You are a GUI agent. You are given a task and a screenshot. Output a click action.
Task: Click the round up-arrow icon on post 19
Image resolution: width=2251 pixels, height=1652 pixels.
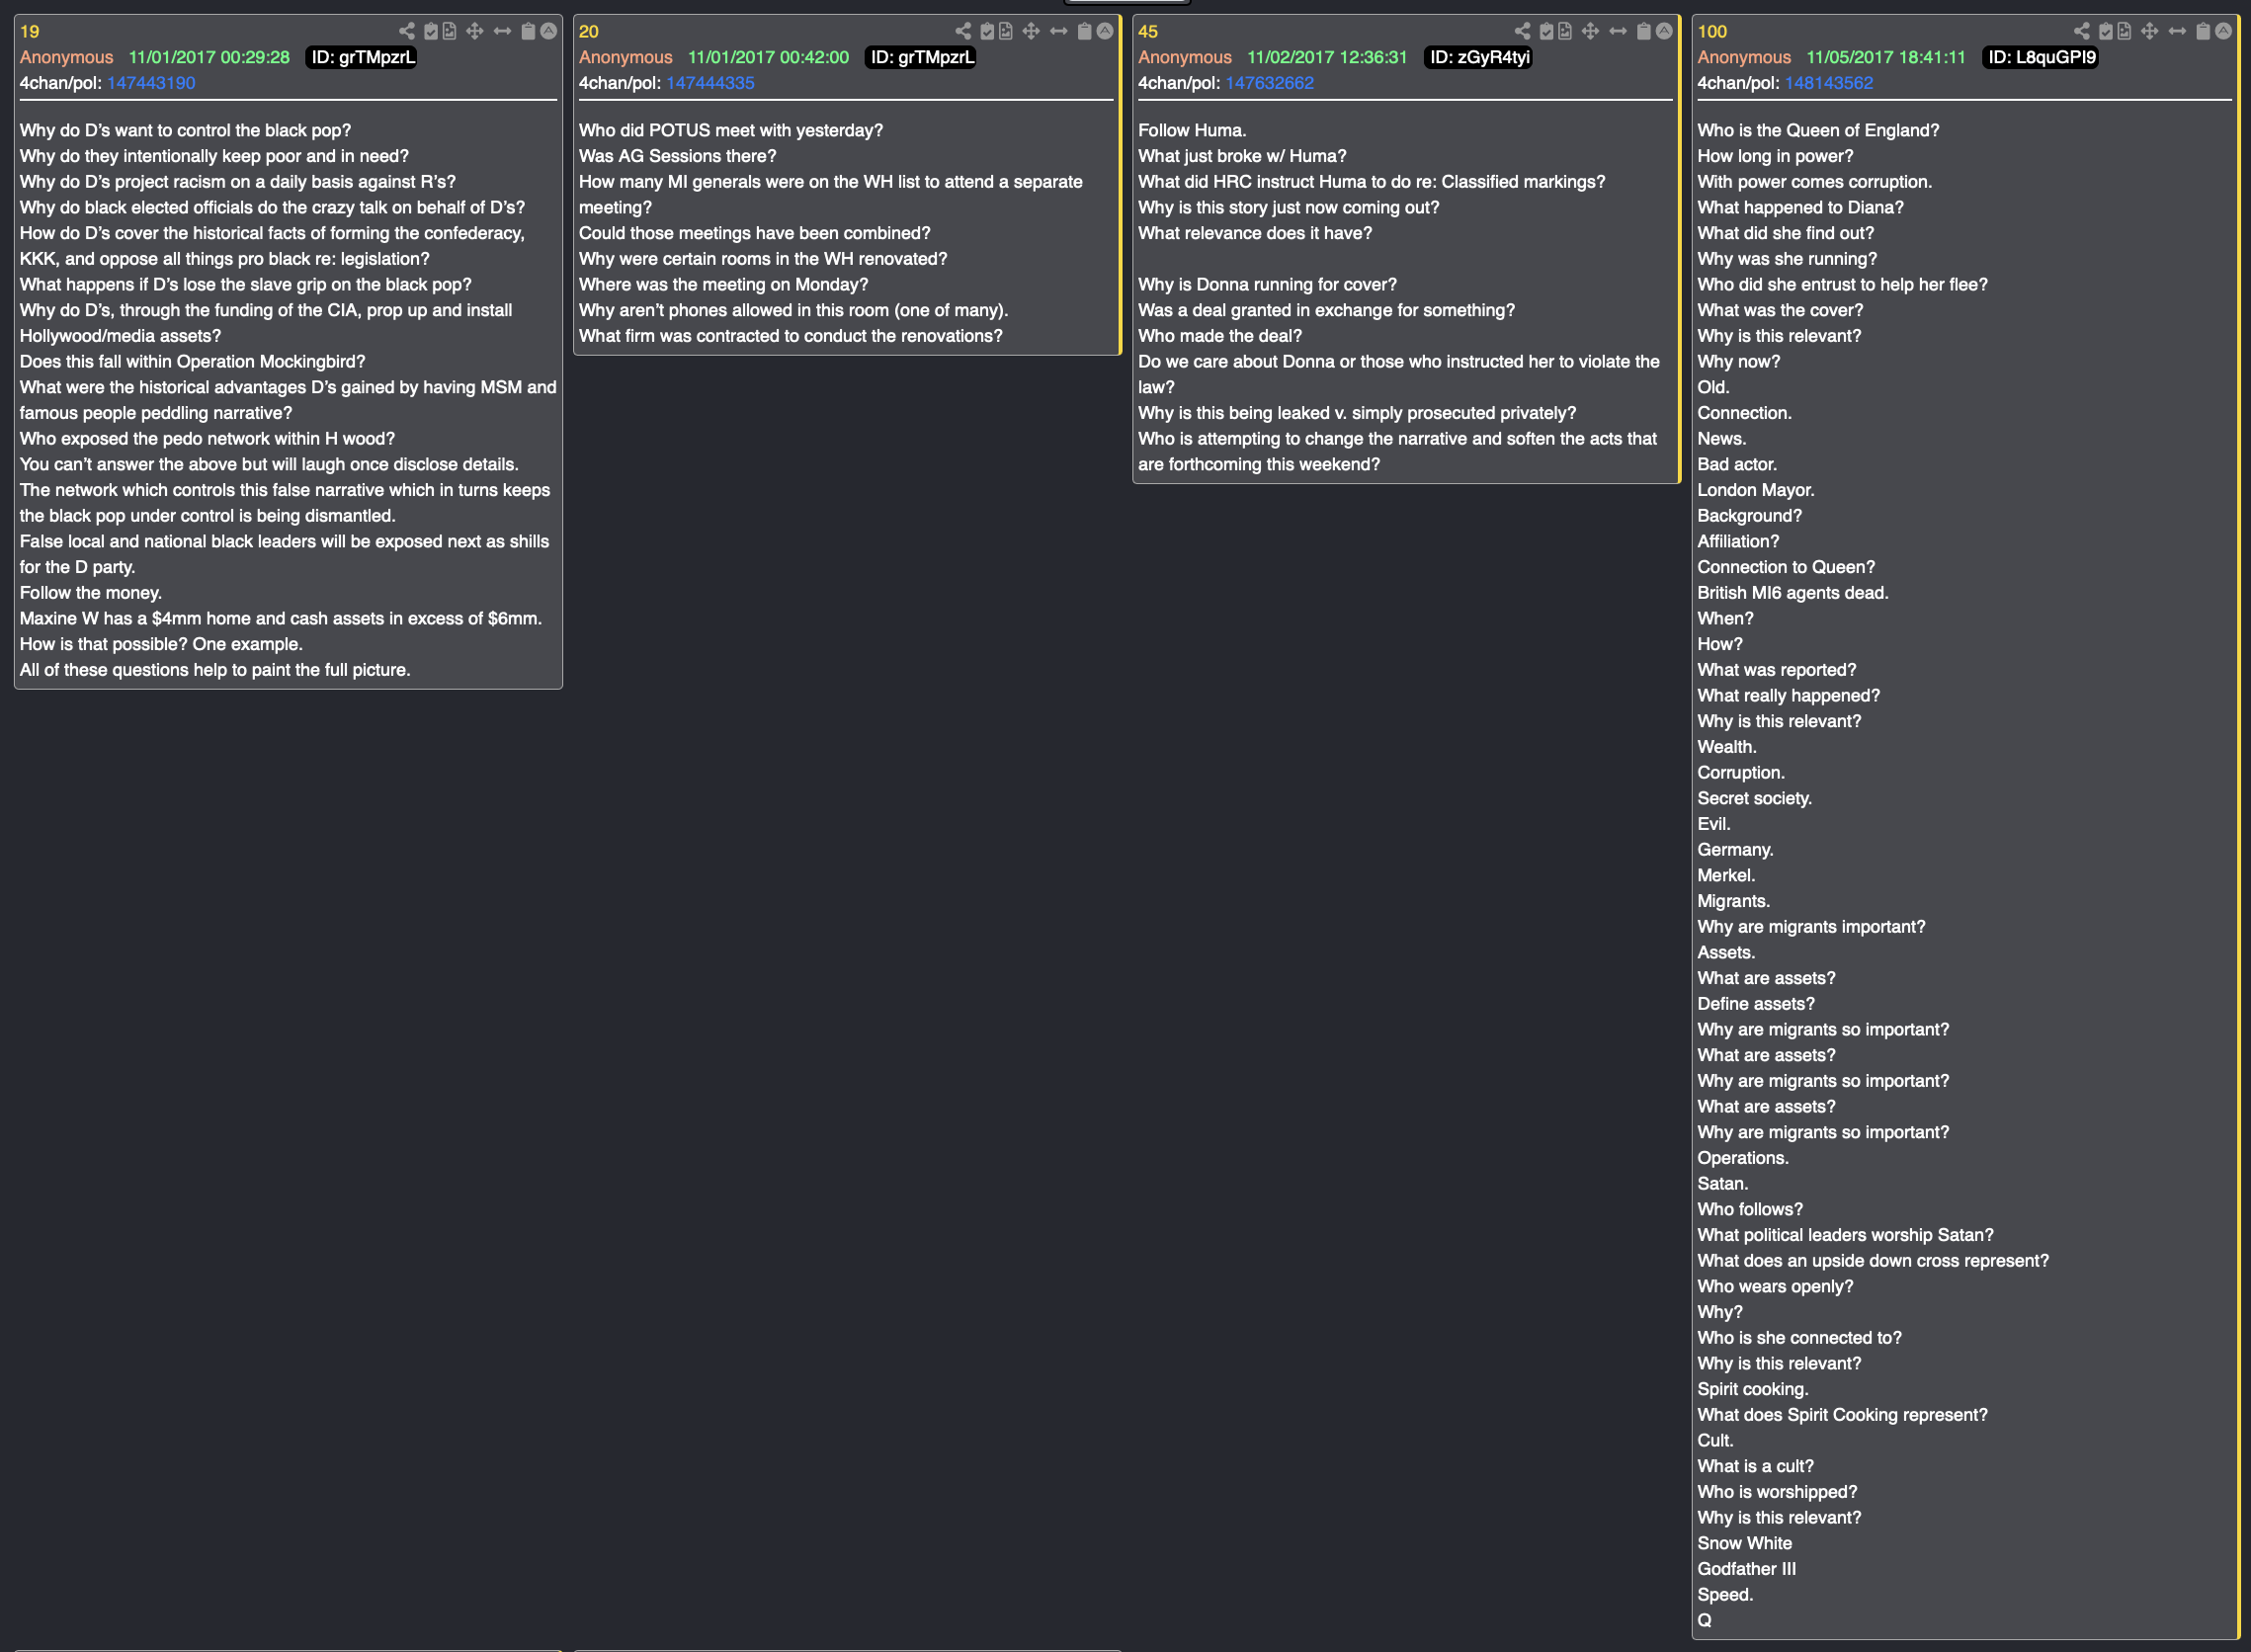tap(548, 31)
